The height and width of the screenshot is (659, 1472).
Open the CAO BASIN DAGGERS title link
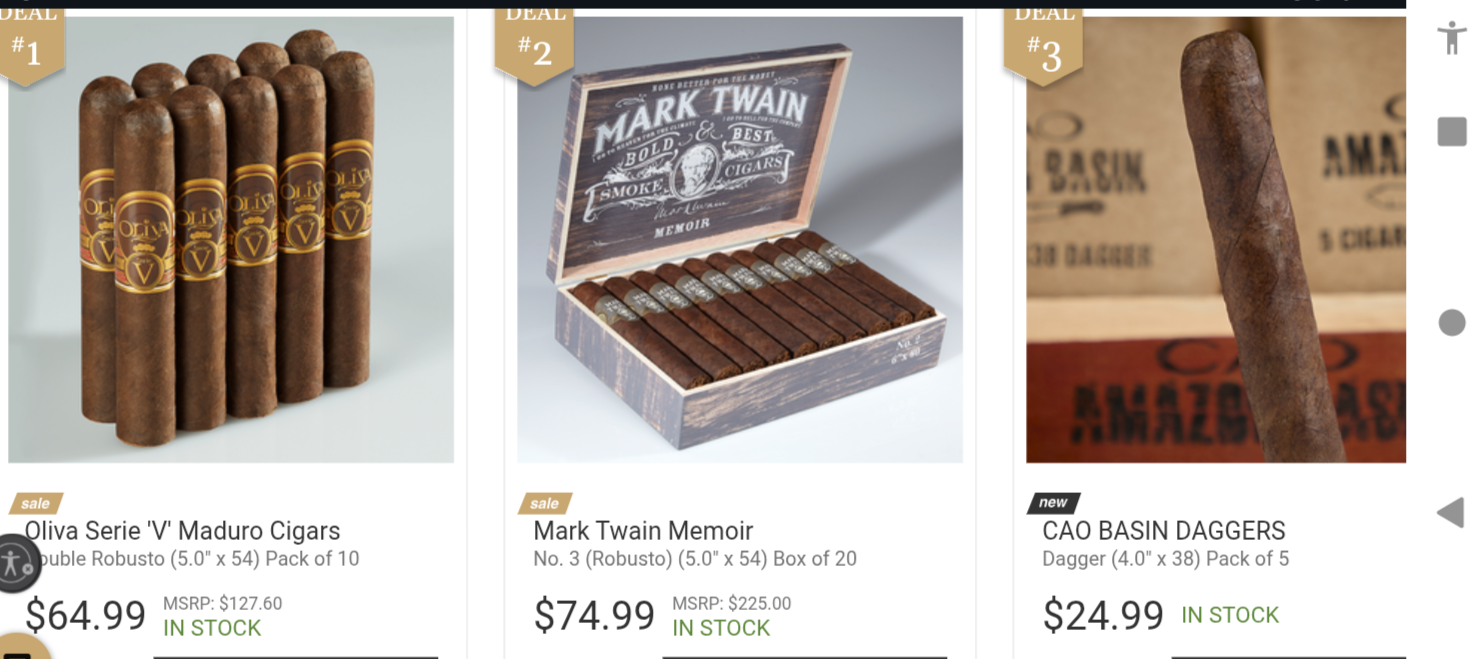pyautogui.click(x=1164, y=531)
